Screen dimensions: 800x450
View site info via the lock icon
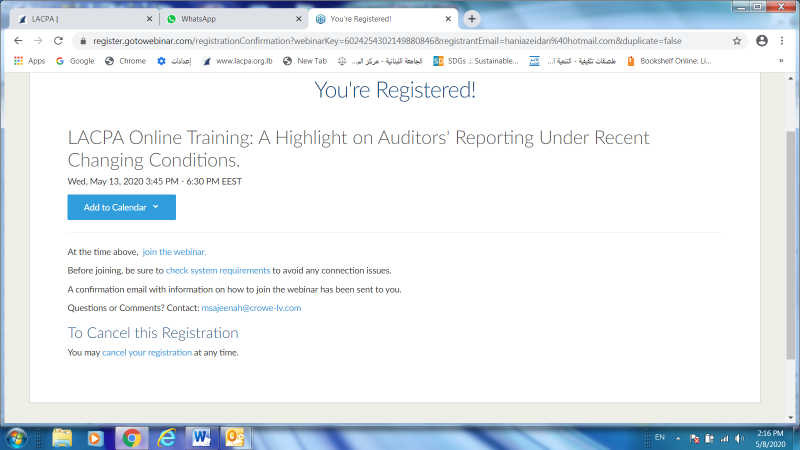tap(83, 41)
